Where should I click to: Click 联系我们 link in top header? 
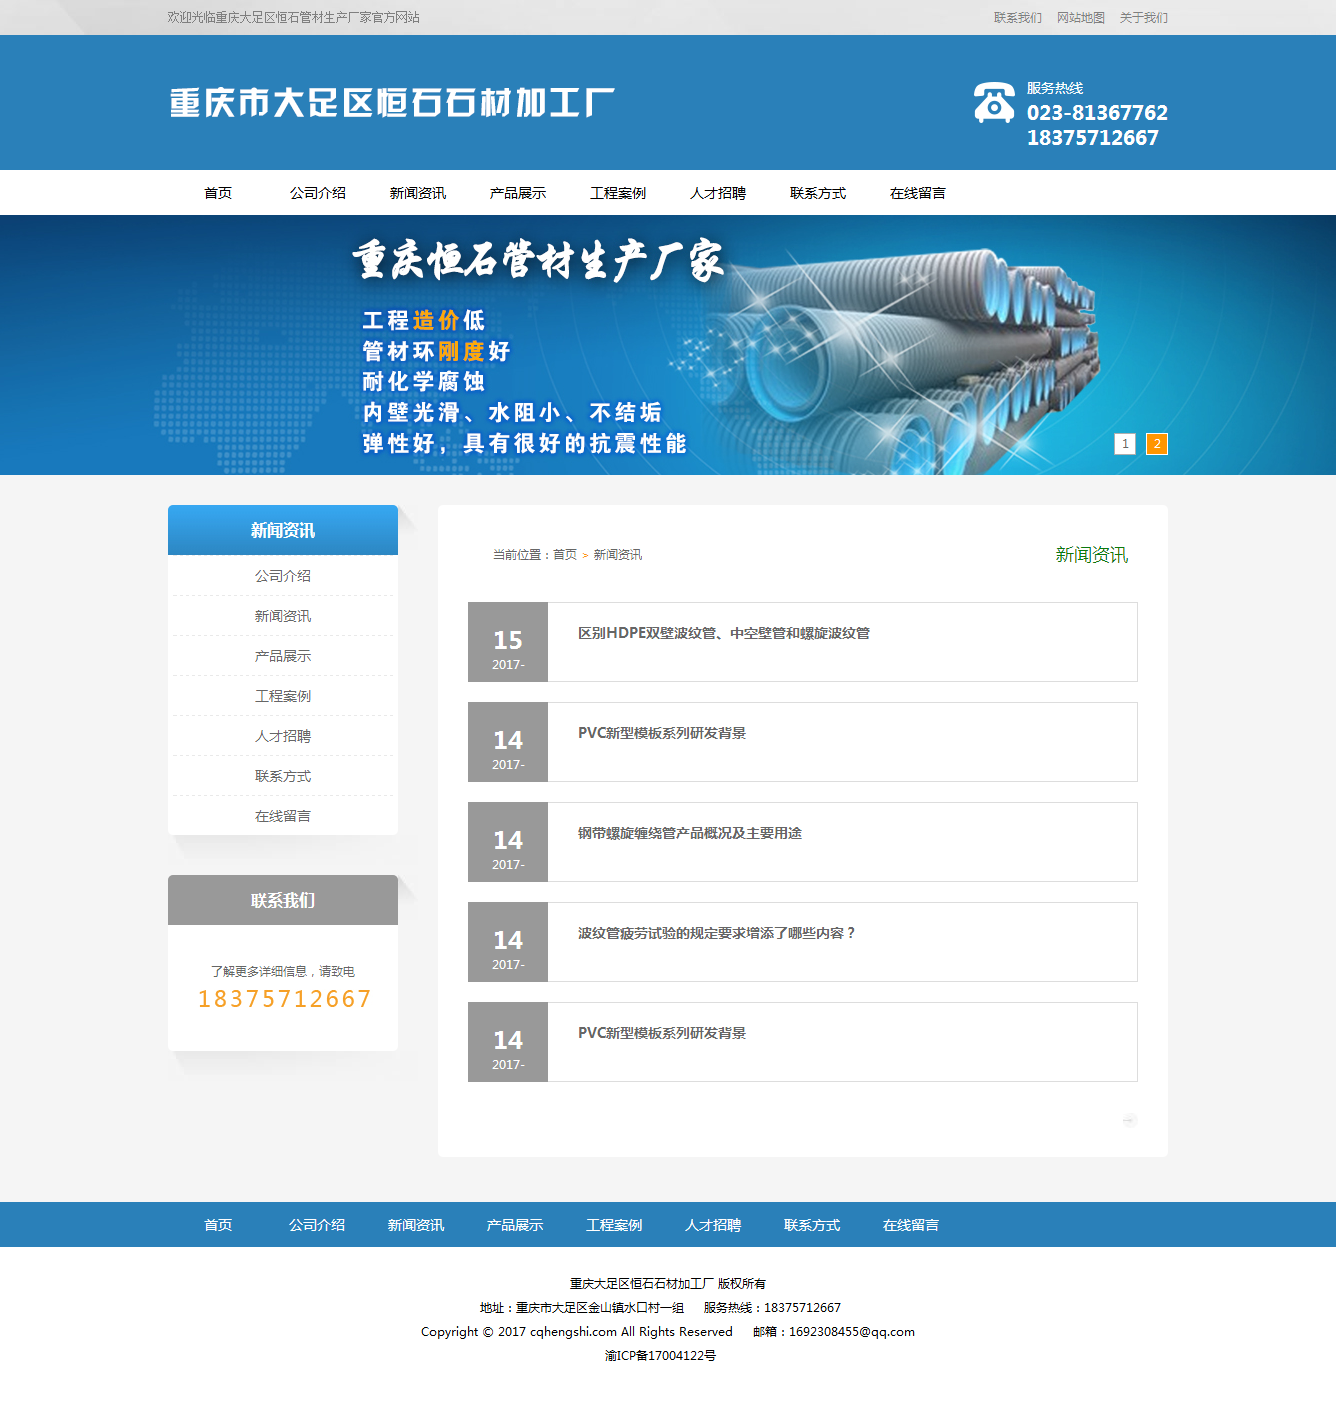pyautogui.click(x=1017, y=18)
